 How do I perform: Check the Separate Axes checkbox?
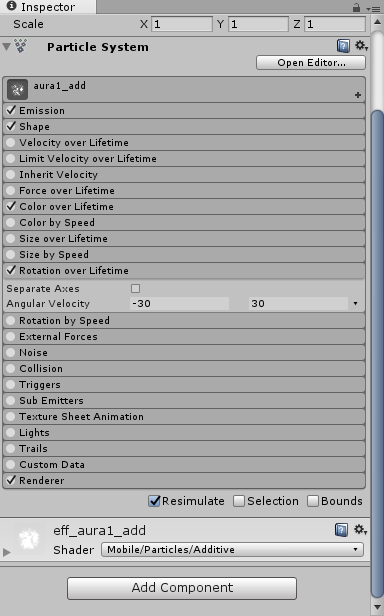click(135, 289)
